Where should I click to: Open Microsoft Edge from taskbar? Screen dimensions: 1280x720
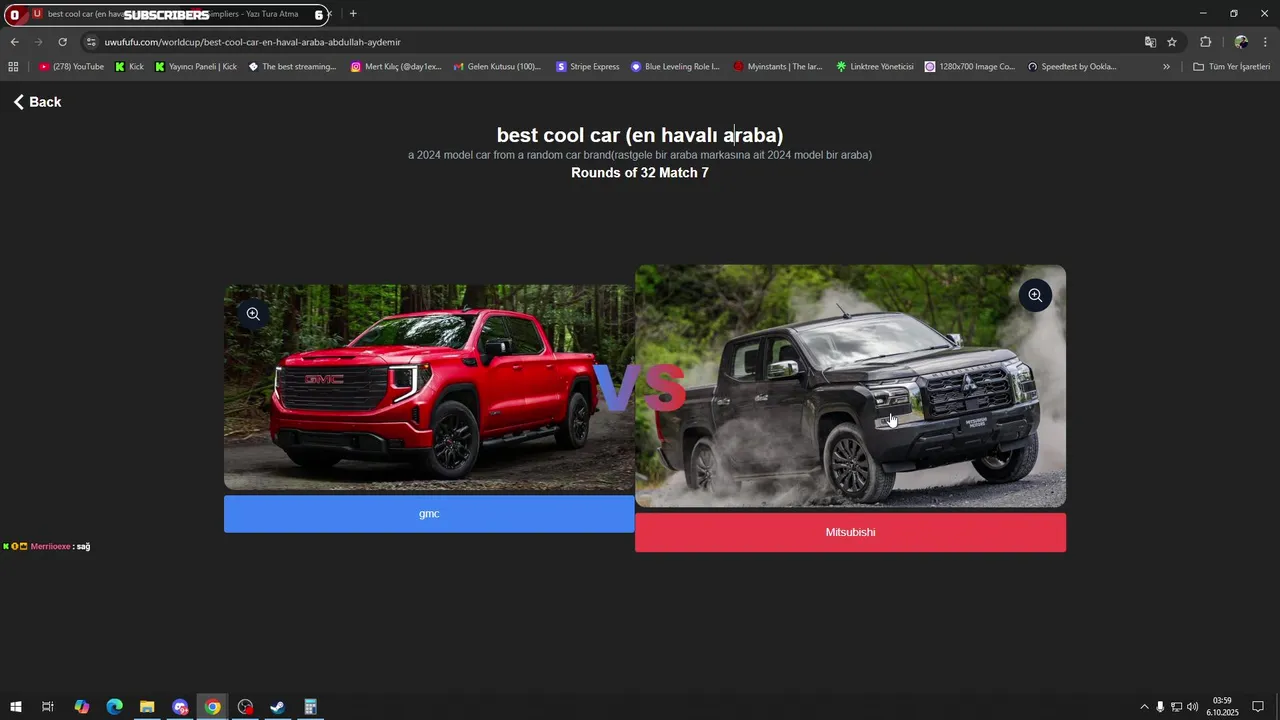click(x=114, y=707)
